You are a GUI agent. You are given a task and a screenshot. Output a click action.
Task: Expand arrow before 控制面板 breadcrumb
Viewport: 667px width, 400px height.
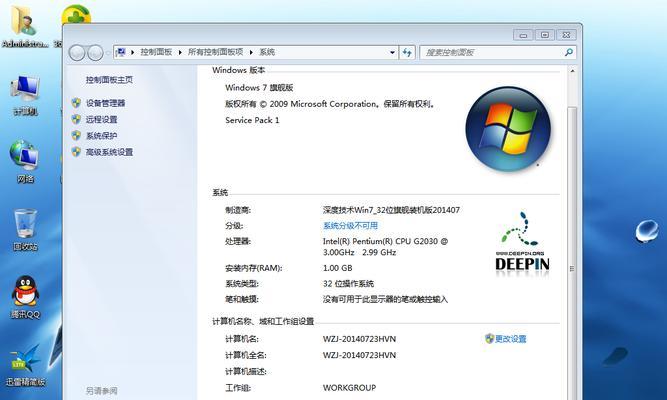pos(132,52)
